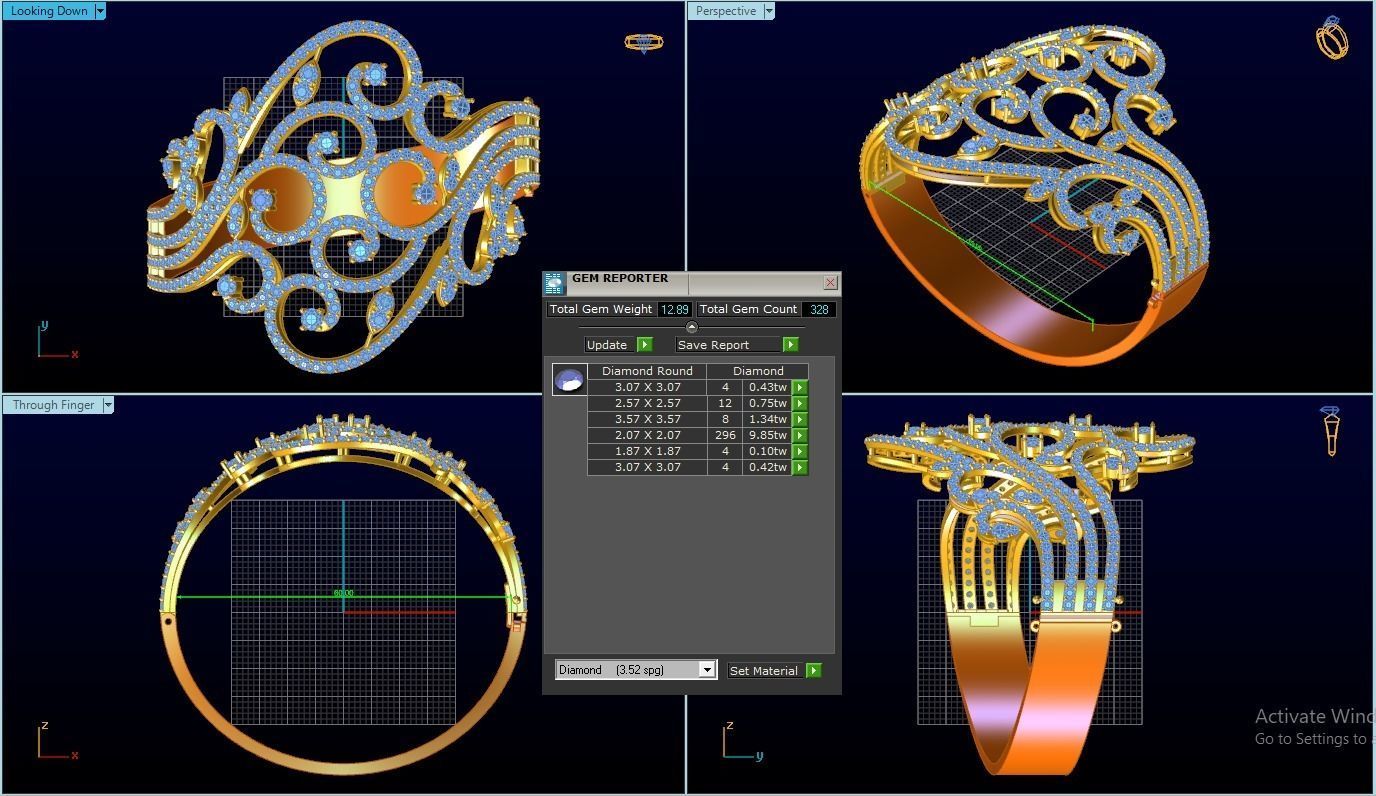Click the gem-on-ring icon in Looking Down view
The image size is (1376, 796).
tap(643, 43)
